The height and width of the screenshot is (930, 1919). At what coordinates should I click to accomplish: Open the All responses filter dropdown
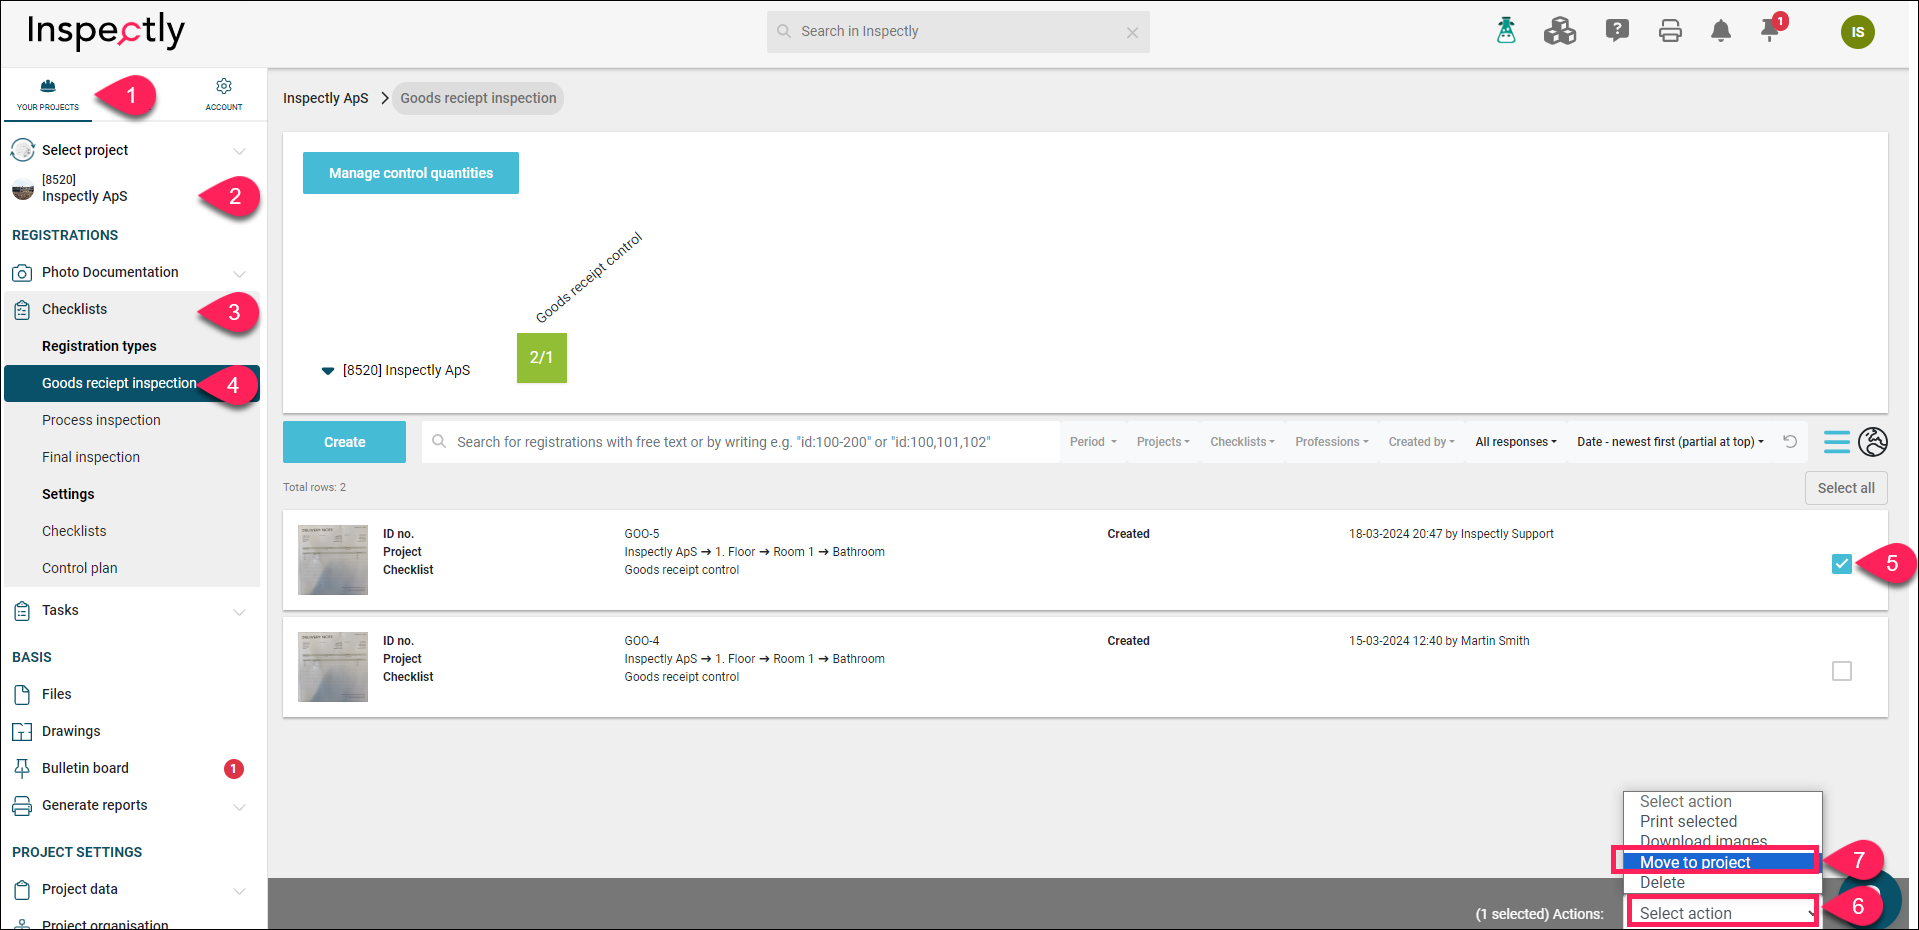tap(1516, 442)
